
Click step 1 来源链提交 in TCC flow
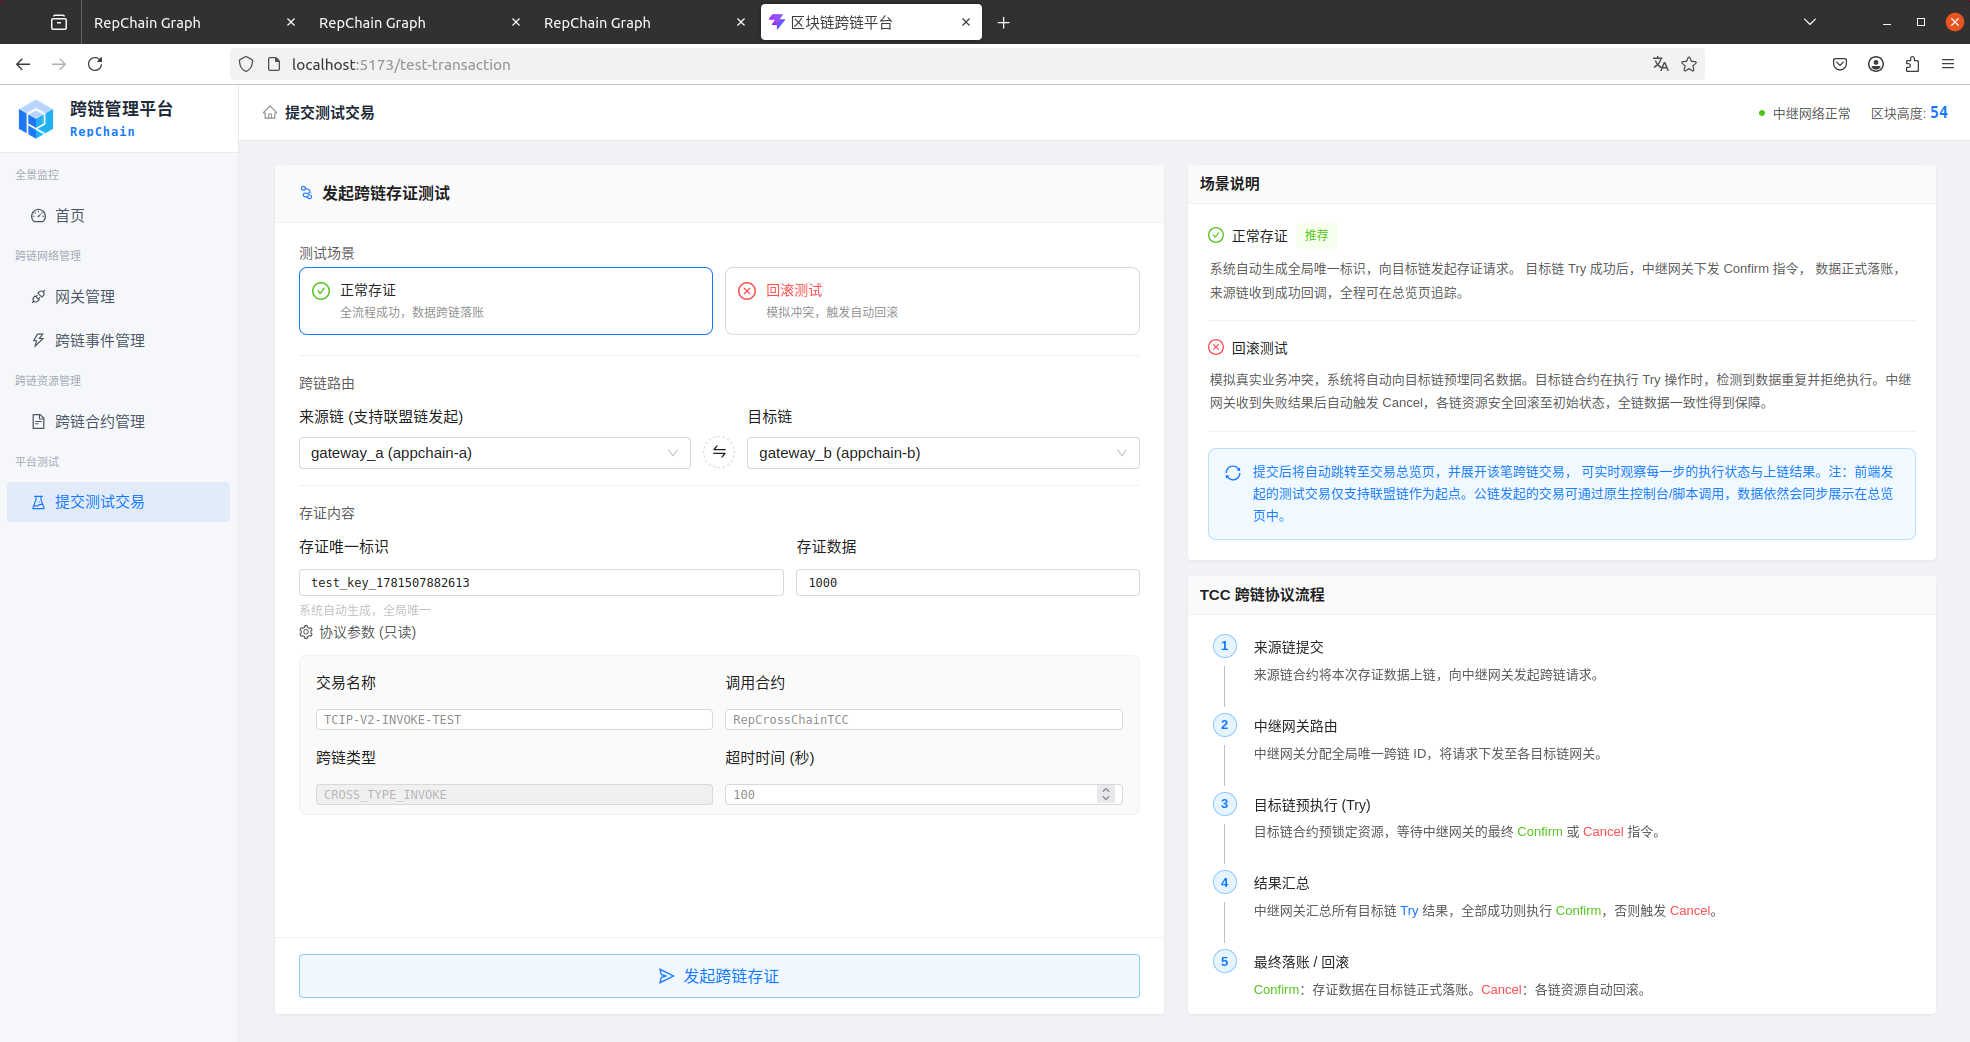(x=1288, y=647)
